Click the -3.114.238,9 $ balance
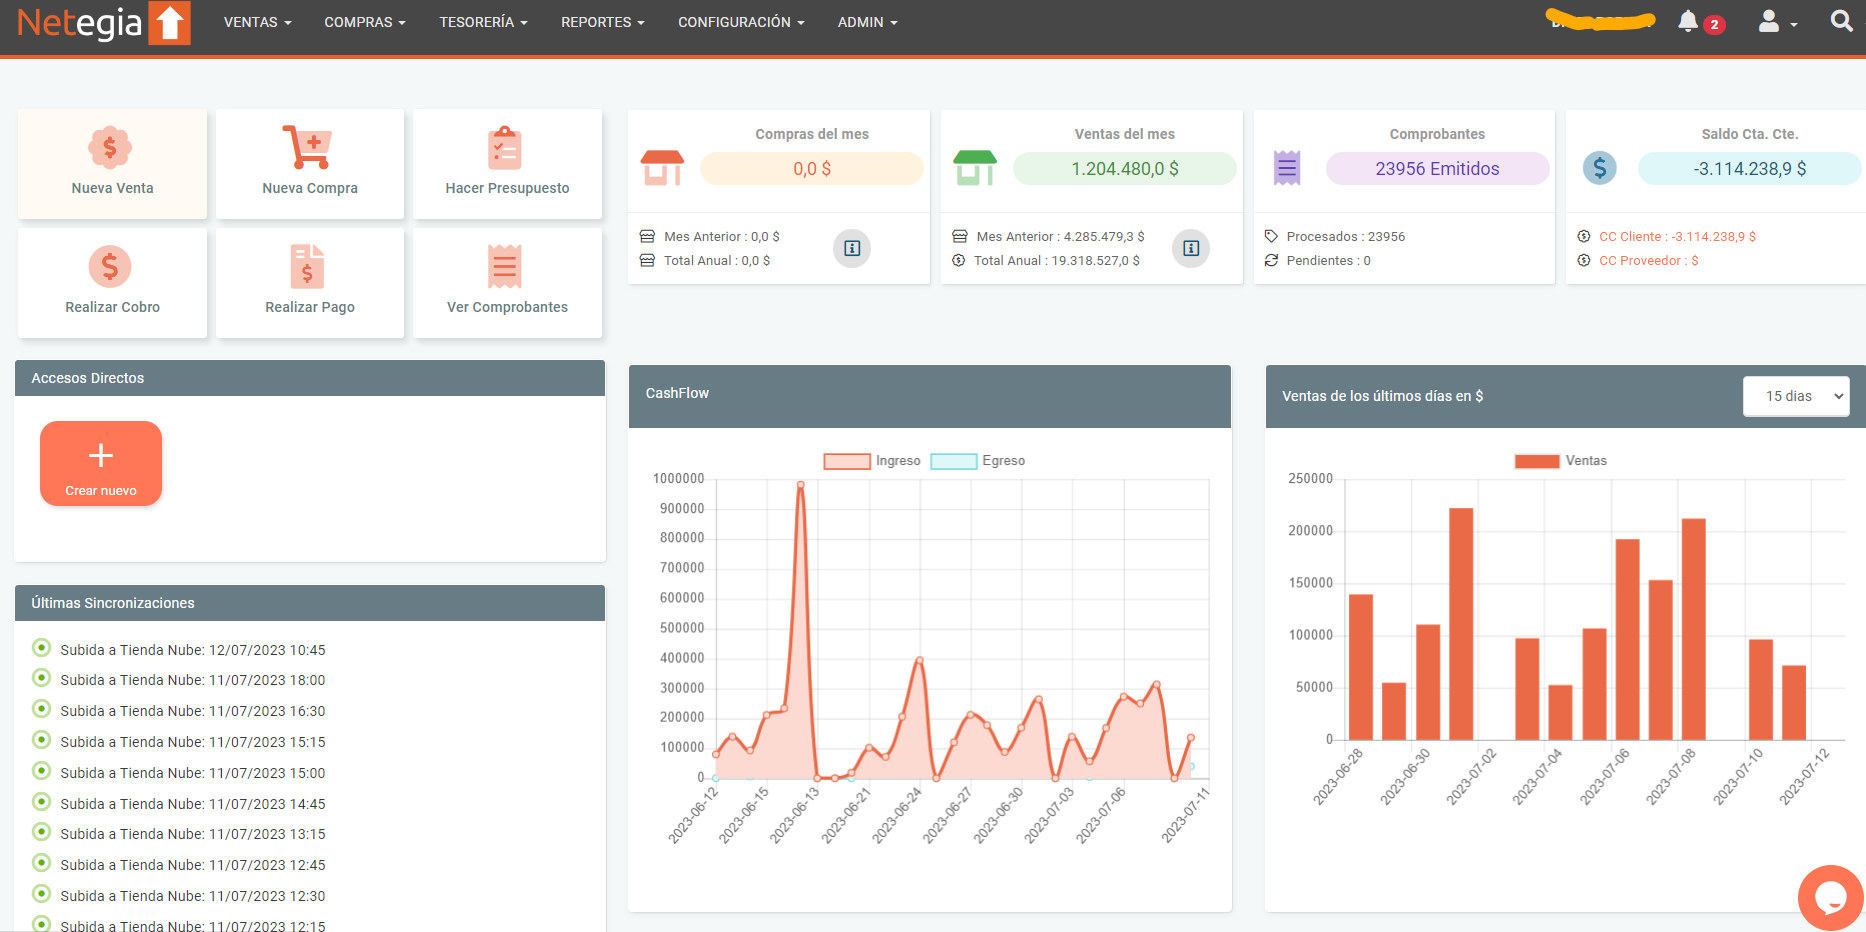Screen dimensions: 1866x932 click(1750, 169)
